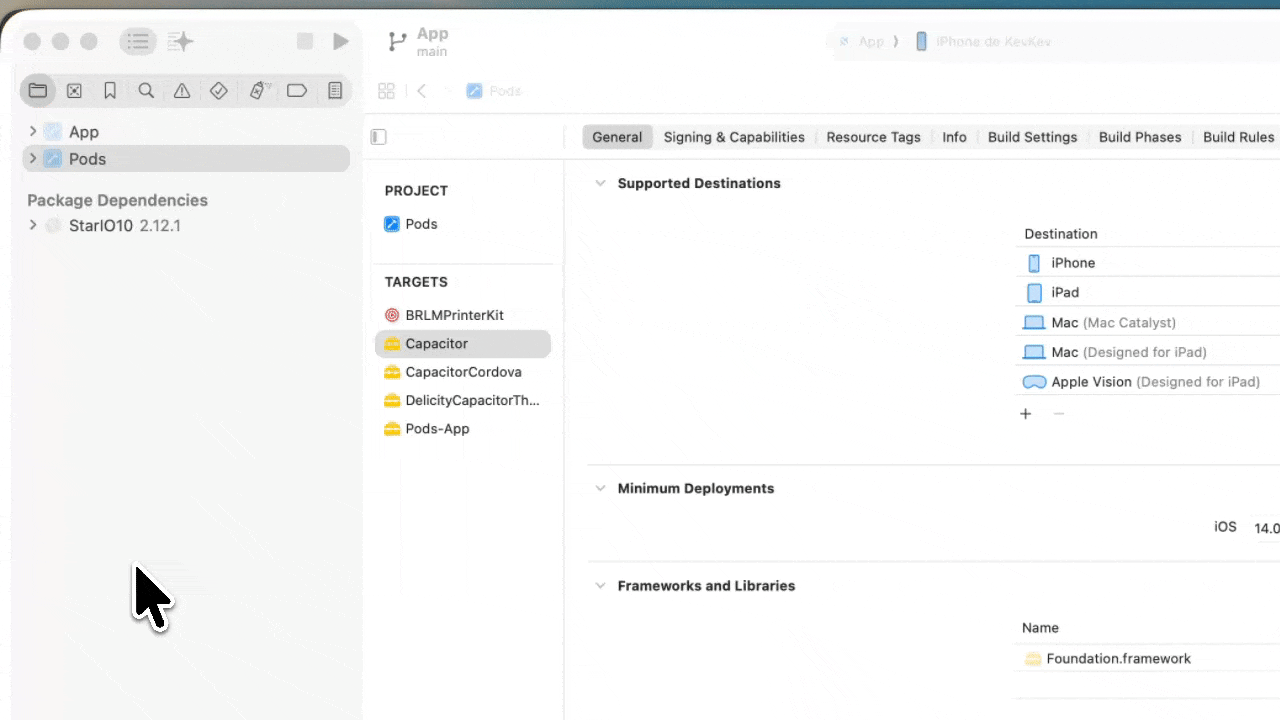Select the Pods-App target
The image size is (1280, 720).
[463, 429]
